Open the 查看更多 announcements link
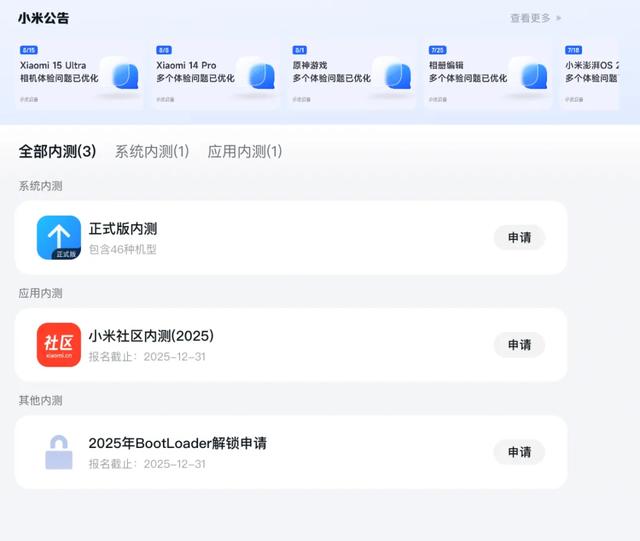Screen dimensions: 640x541 tap(536, 18)
